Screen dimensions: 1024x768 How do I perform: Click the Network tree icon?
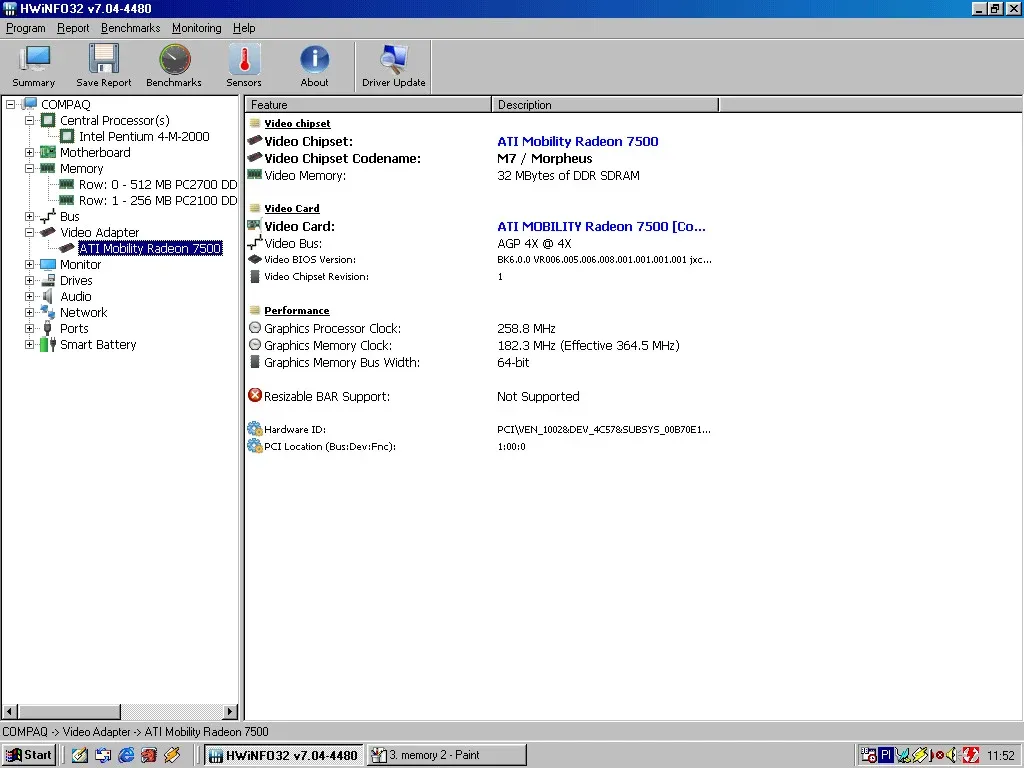point(48,312)
